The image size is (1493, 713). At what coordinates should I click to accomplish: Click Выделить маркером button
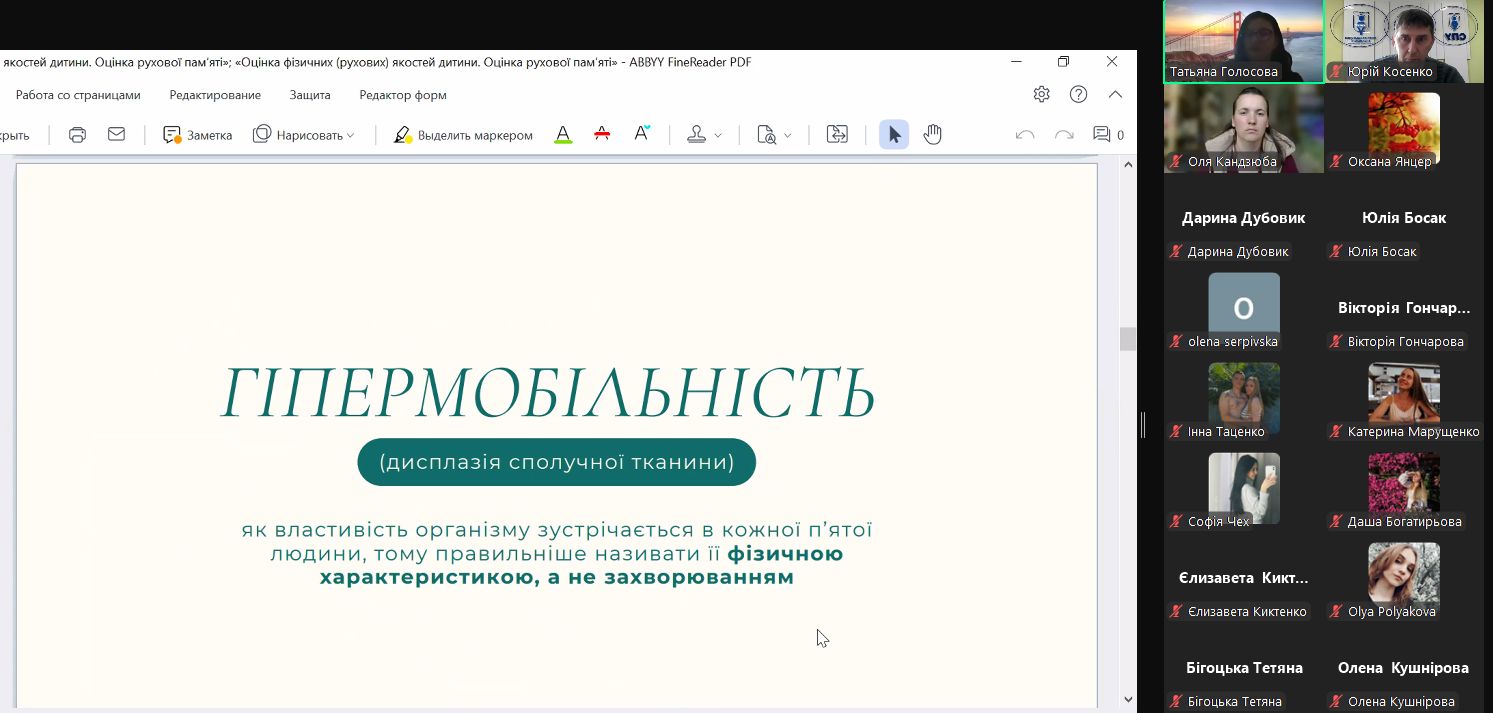tap(463, 135)
